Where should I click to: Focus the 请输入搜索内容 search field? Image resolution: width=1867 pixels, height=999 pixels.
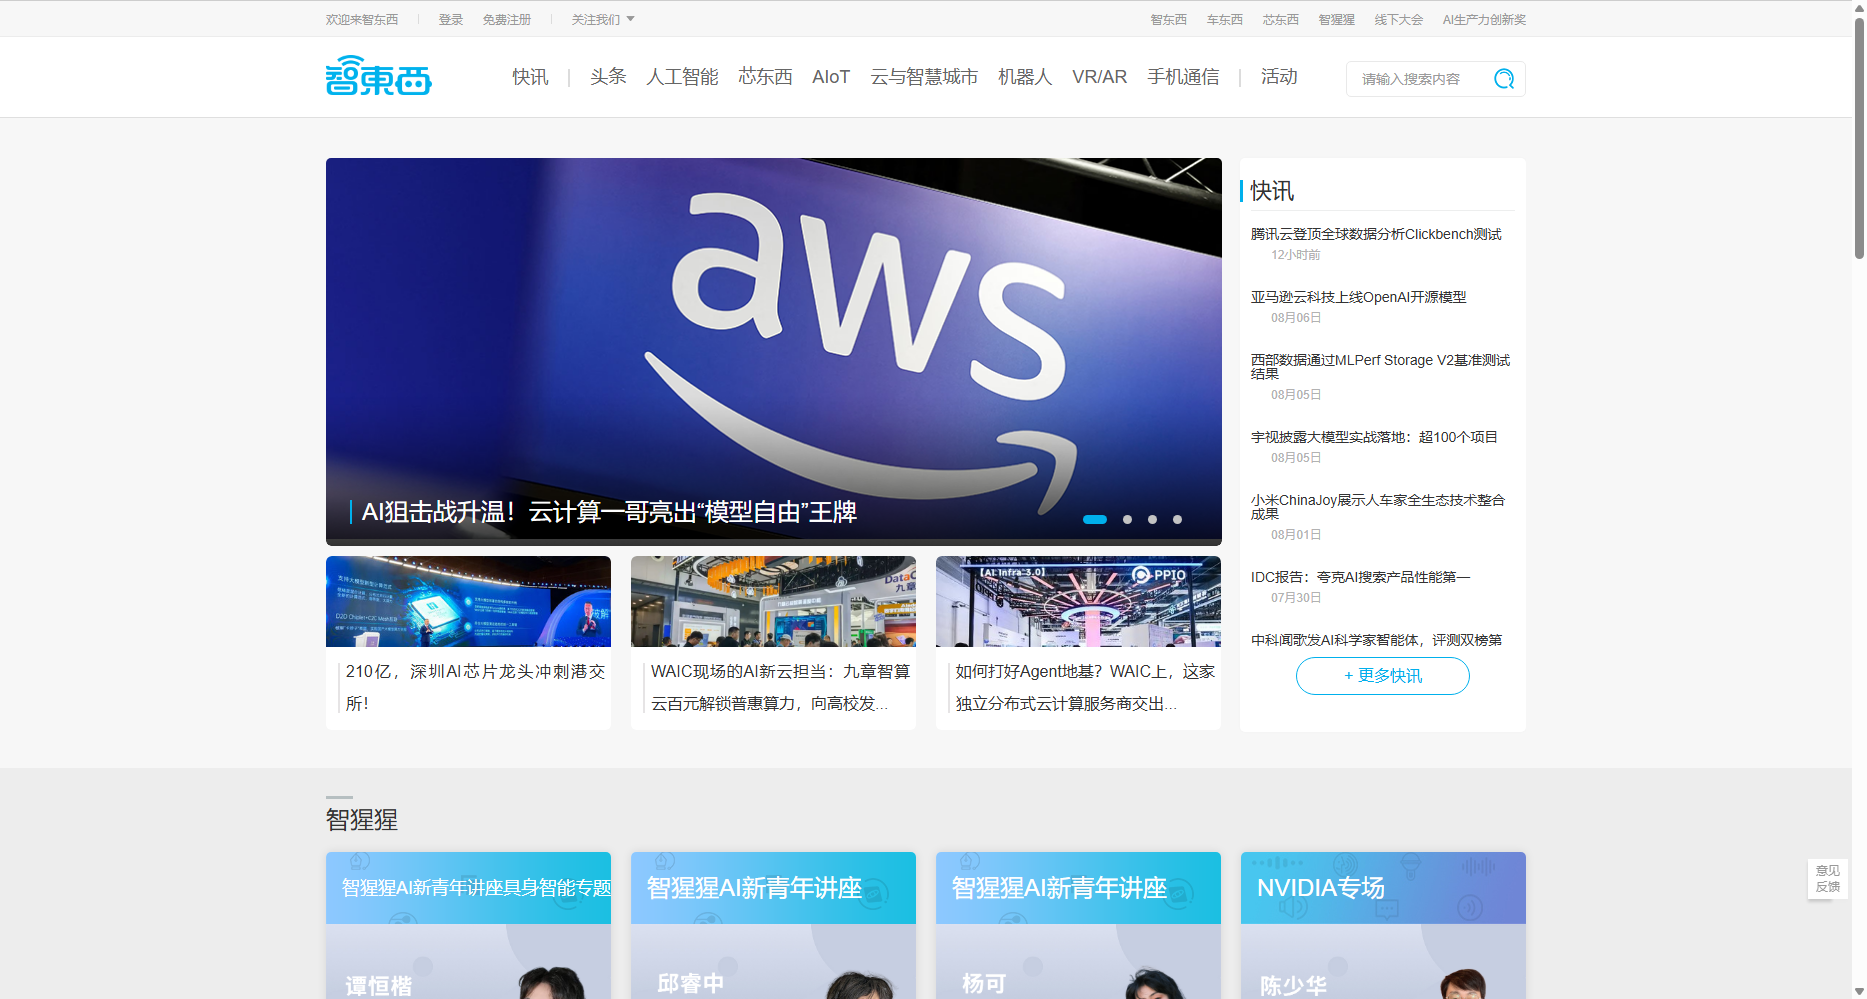click(x=1420, y=79)
